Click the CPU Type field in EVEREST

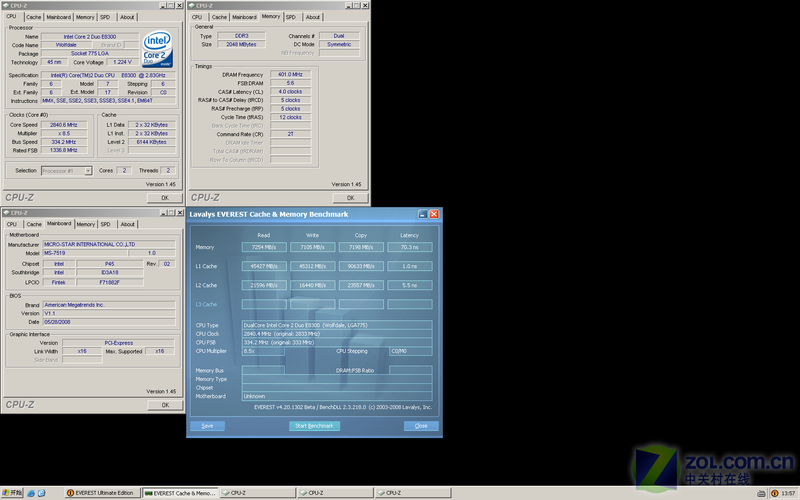[337, 325]
